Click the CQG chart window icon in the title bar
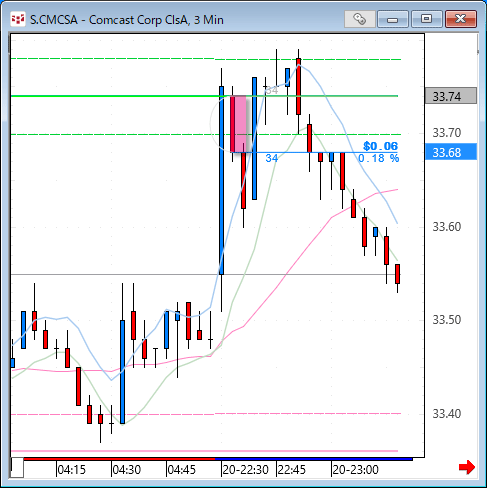The height and width of the screenshot is (488, 487). click(x=18, y=19)
